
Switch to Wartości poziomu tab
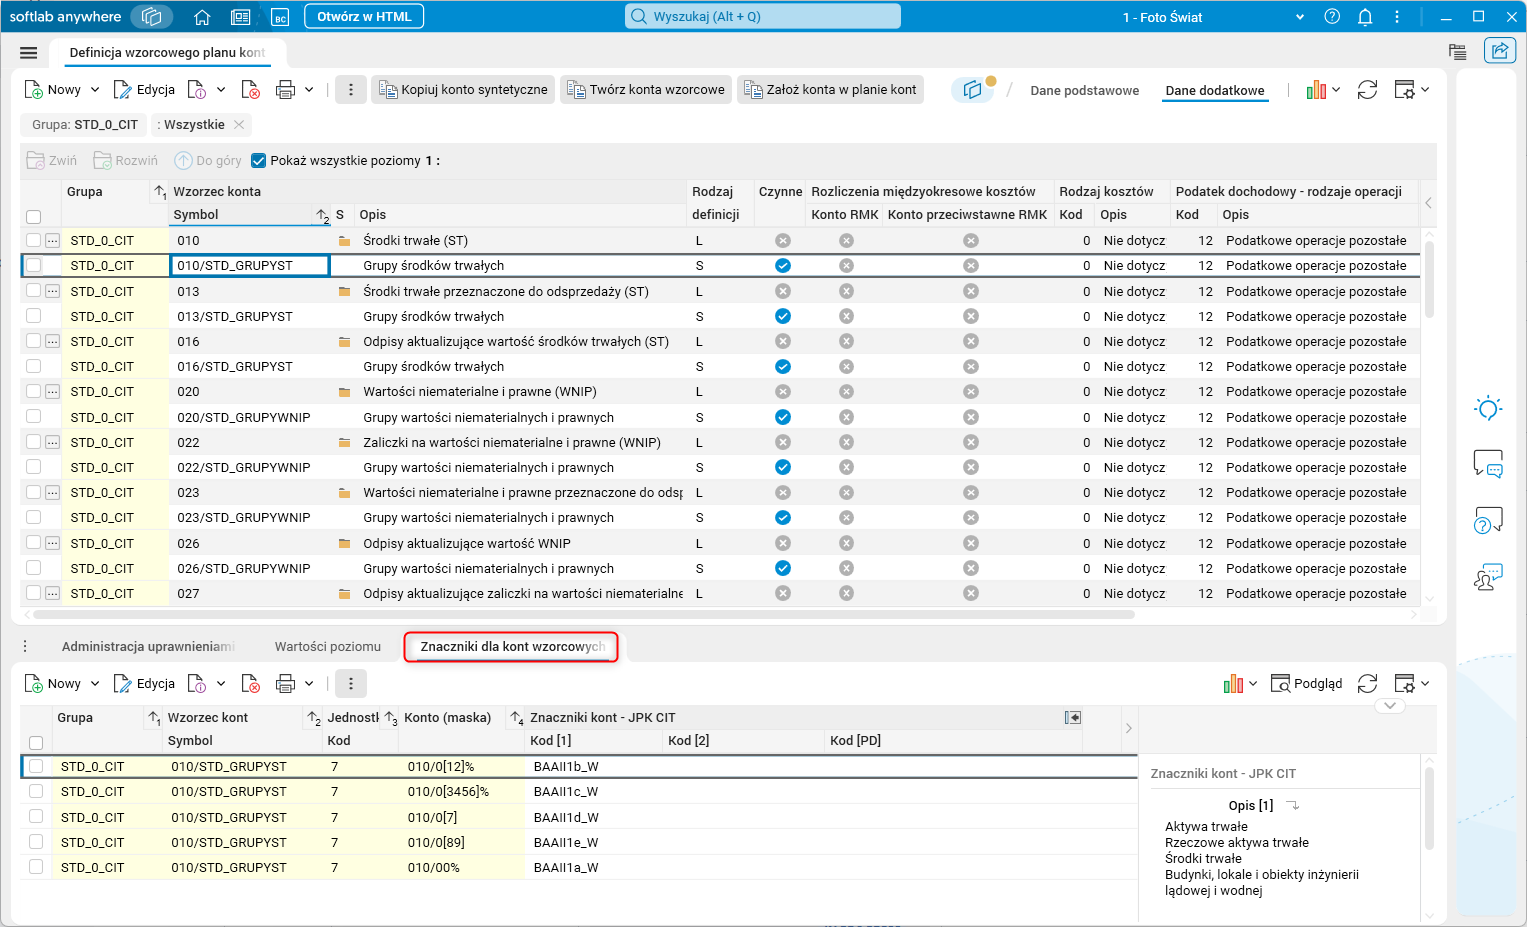[x=327, y=647]
